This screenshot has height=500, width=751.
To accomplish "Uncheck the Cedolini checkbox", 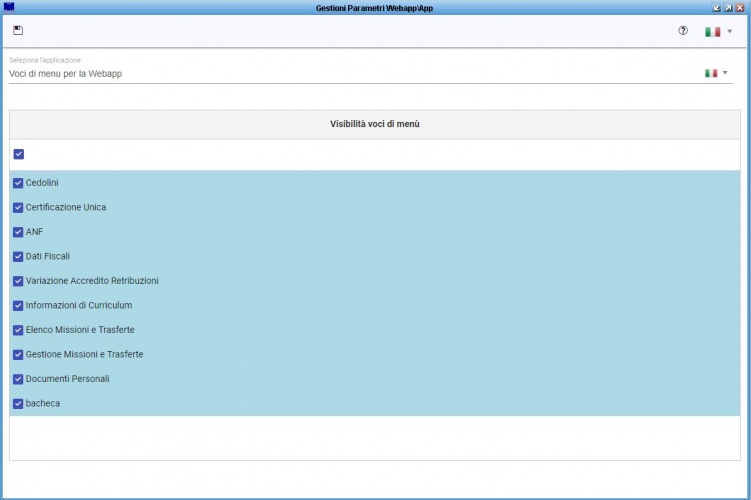I will point(18,183).
